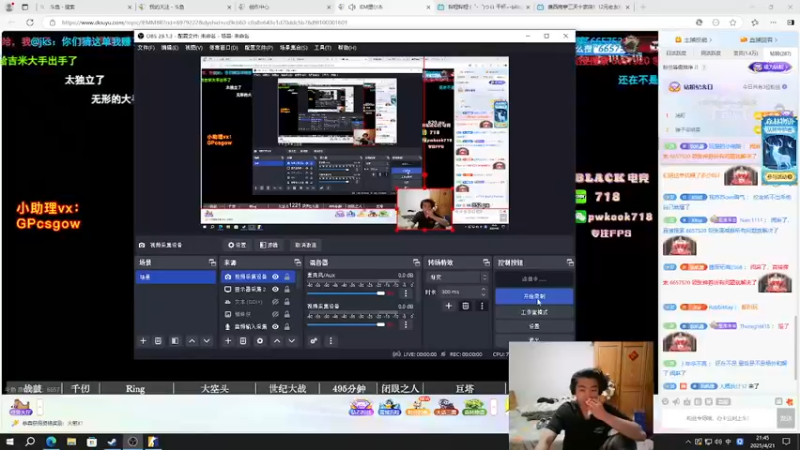
Task: Toggle visibility of the video capture device source
Action: coord(276,277)
